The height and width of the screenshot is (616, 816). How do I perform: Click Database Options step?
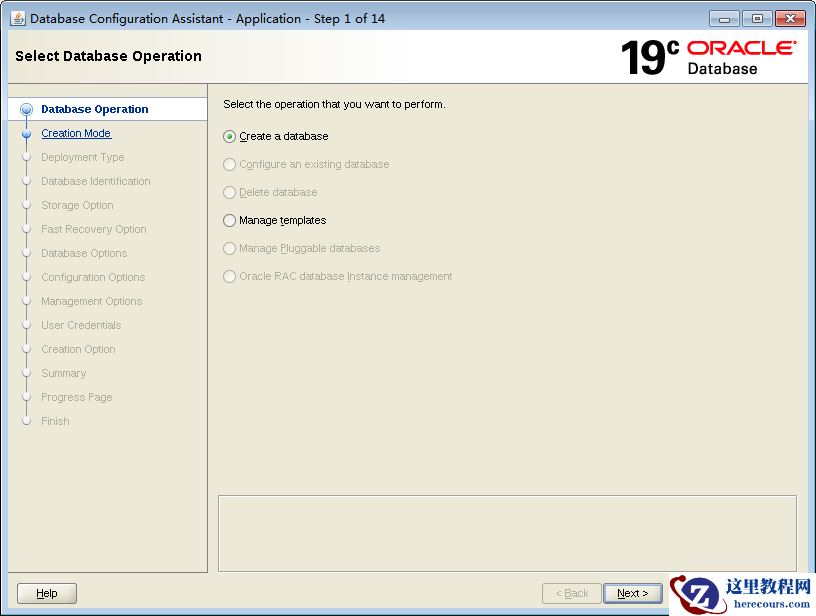click(84, 253)
